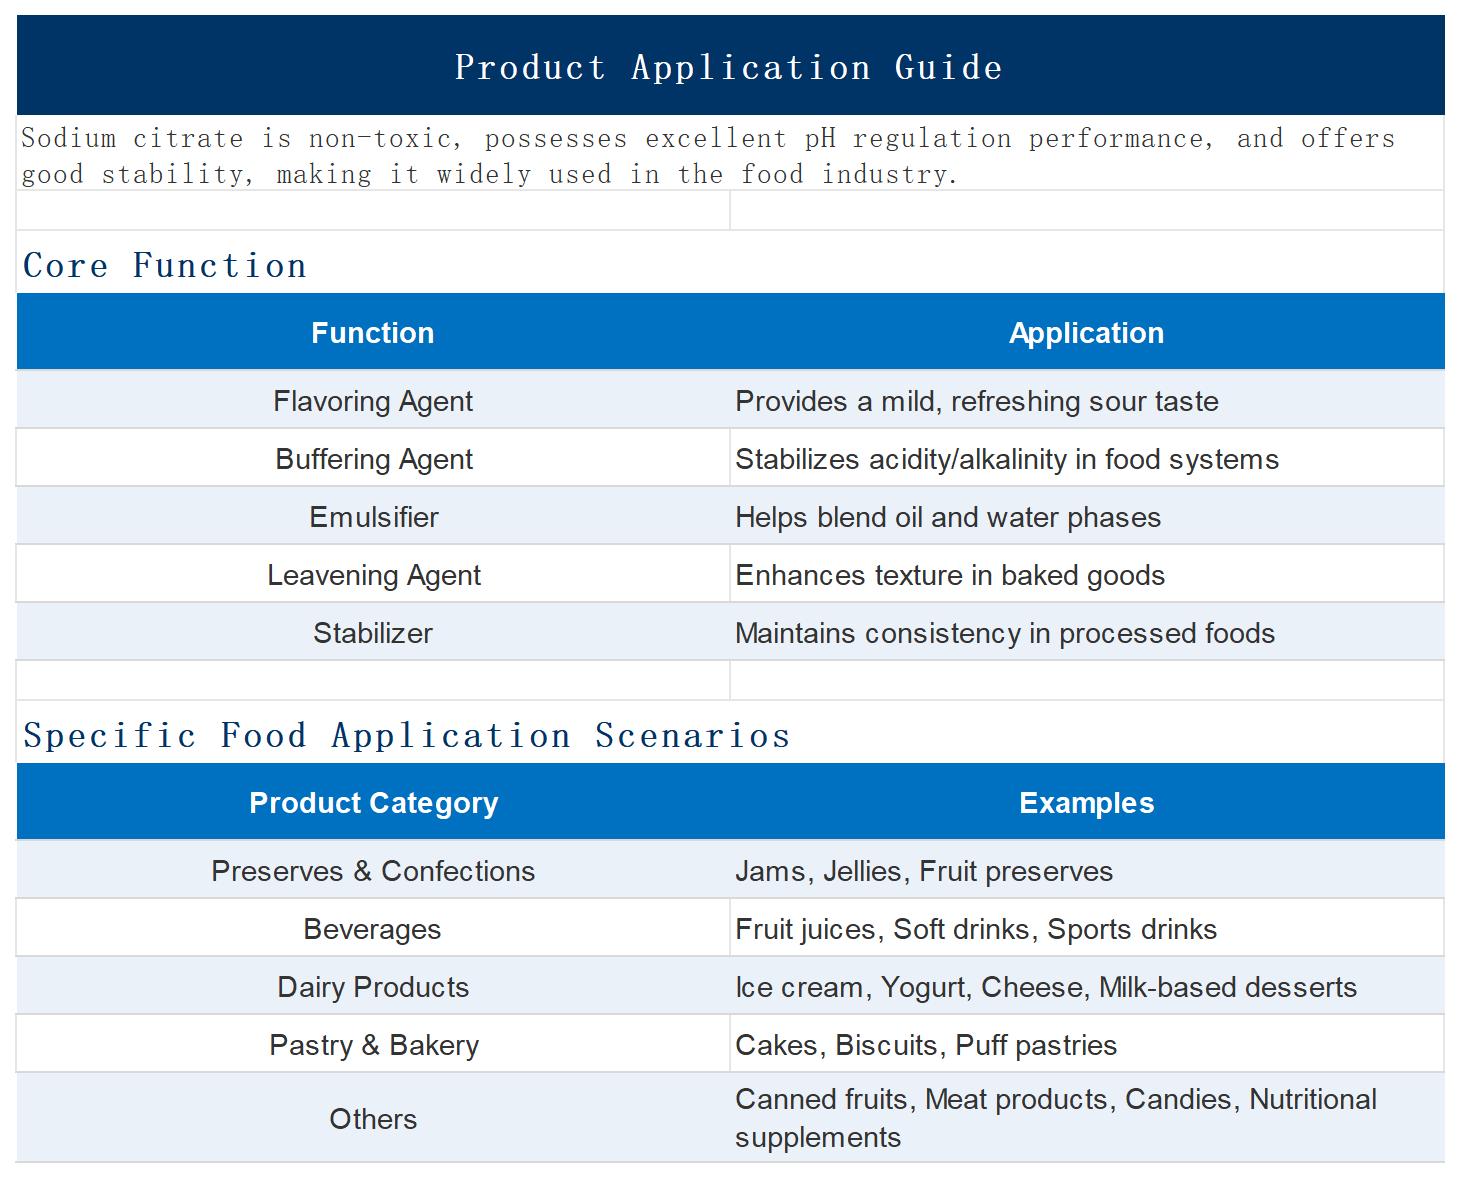Viewport: 1460px width, 1178px height.
Task: Select the Emulsifier cell
Action: point(373,516)
